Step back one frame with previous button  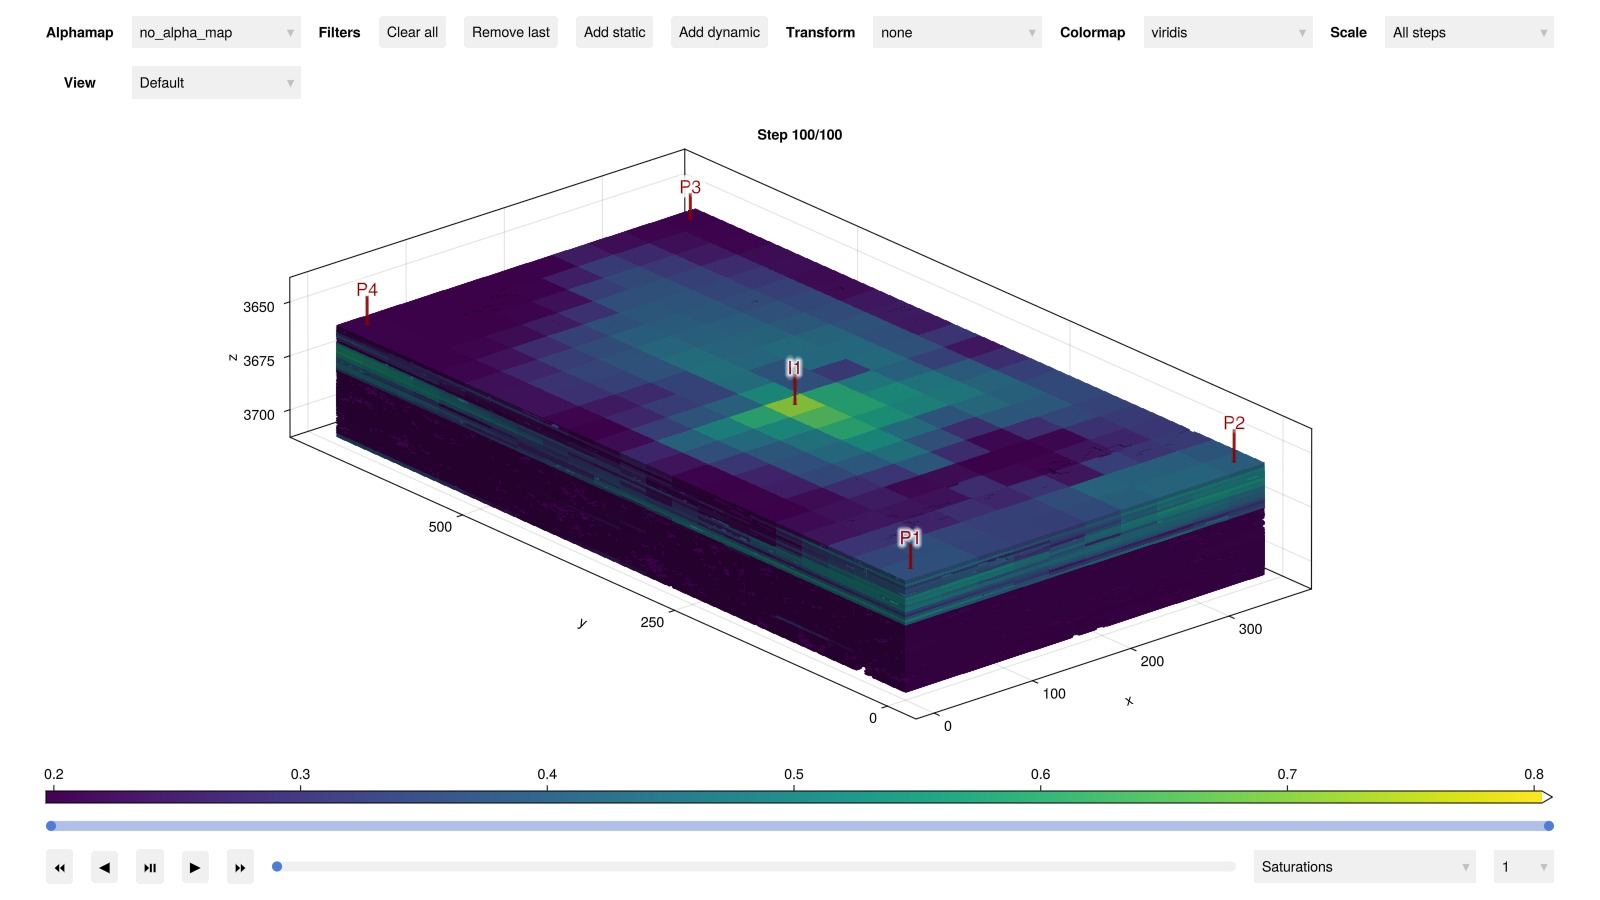[104, 867]
